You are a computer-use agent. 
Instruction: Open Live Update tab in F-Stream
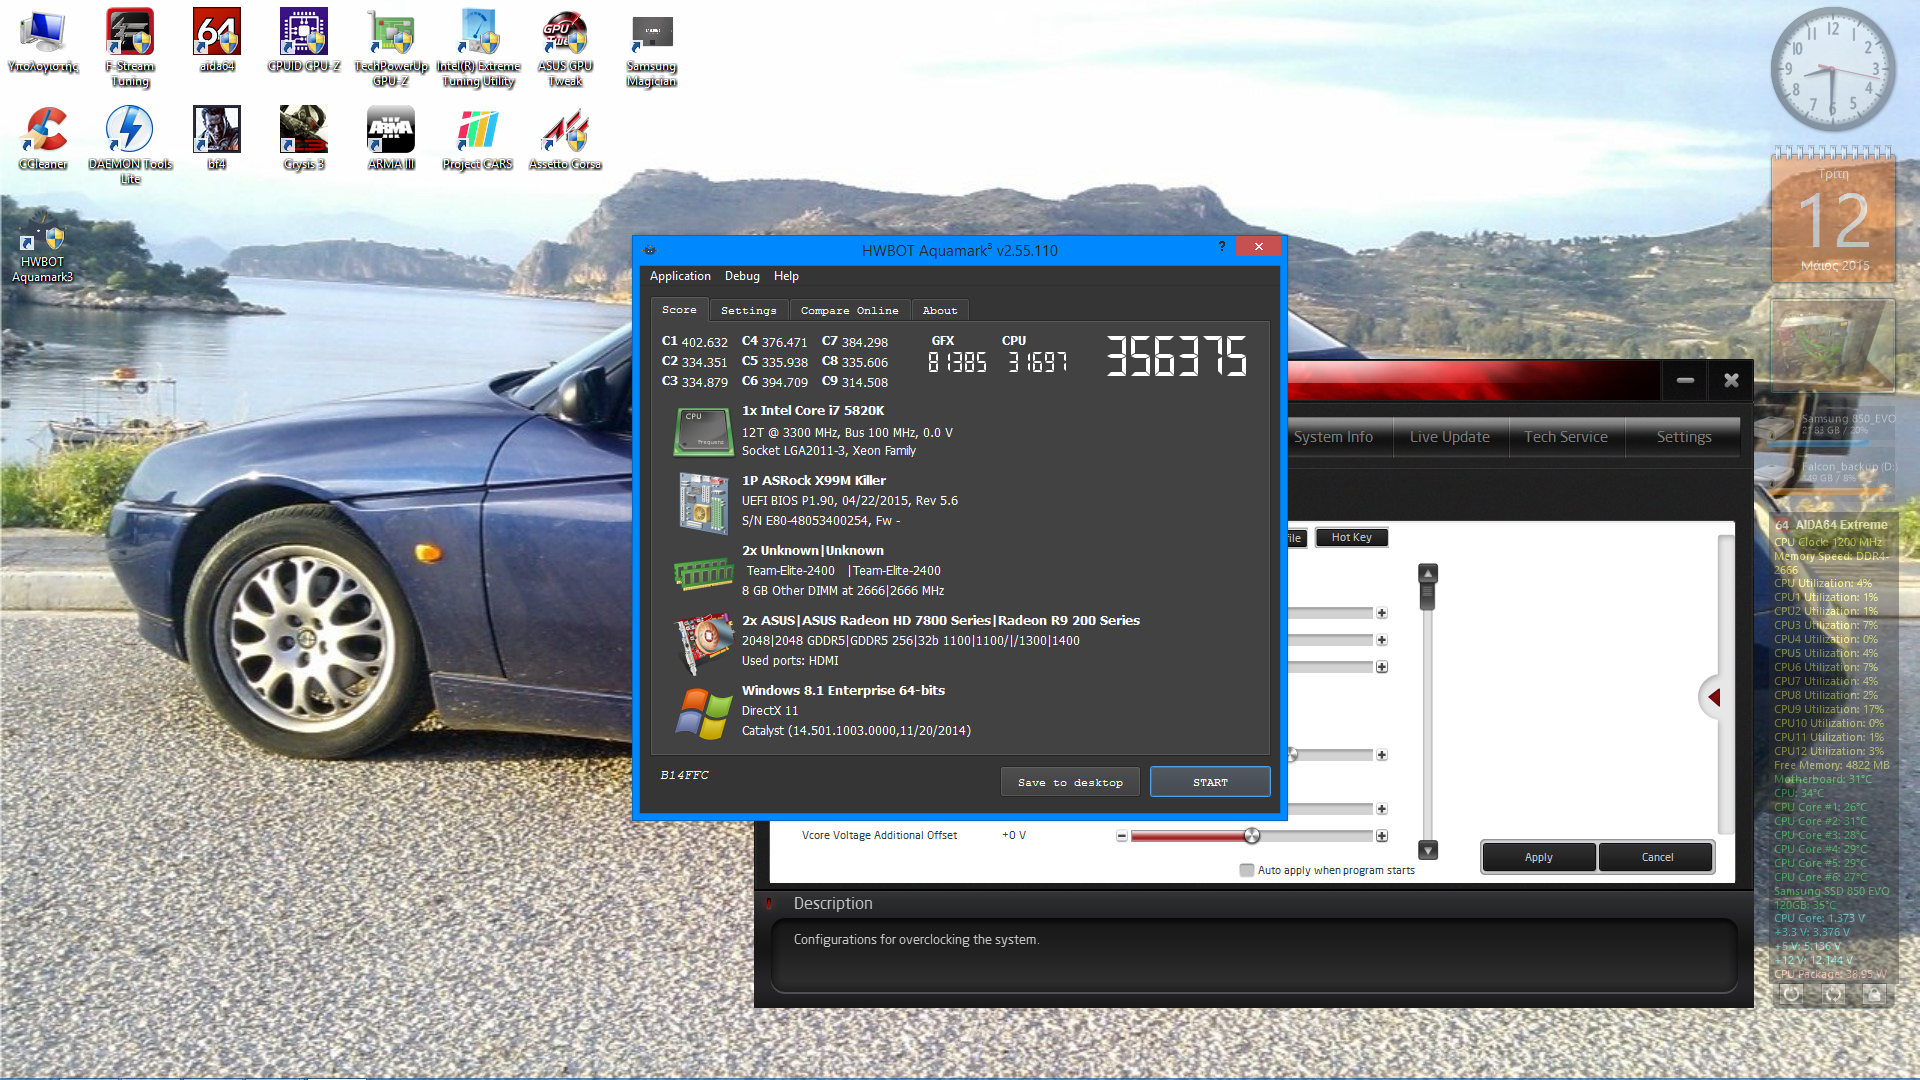point(1450,437)
